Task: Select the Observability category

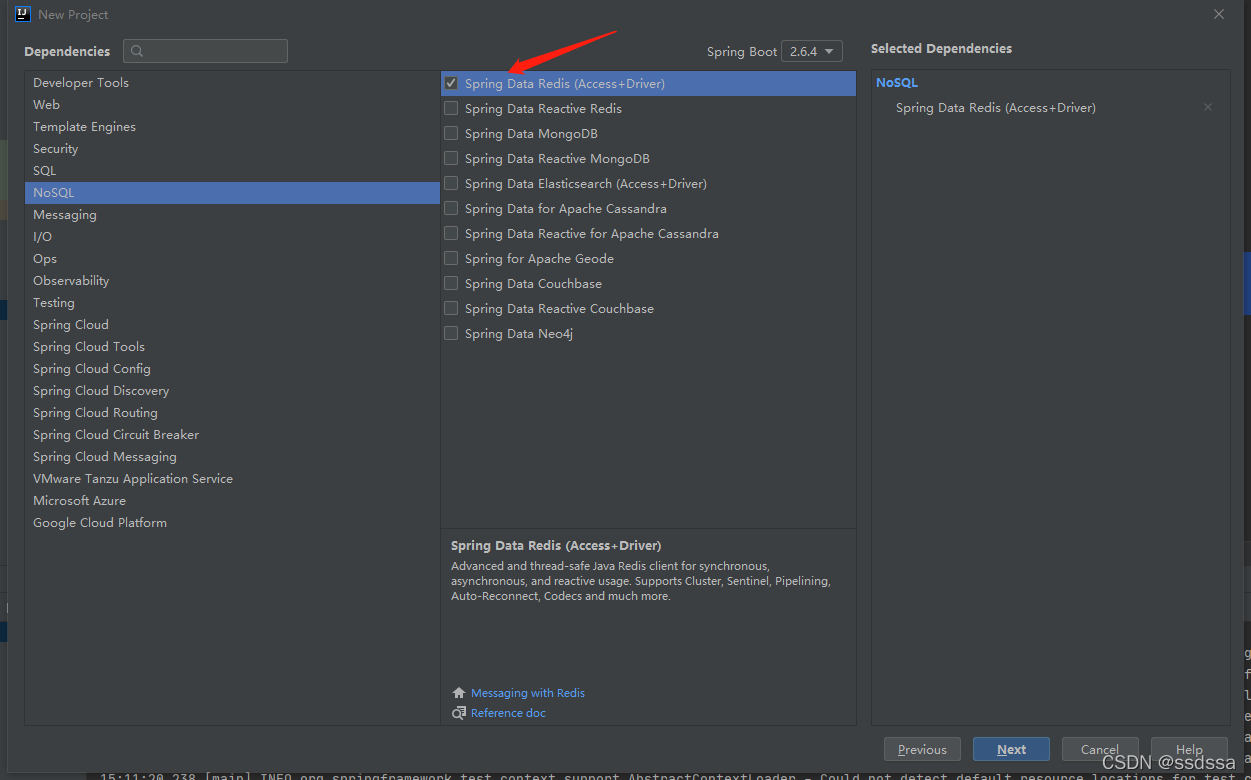Action: tap(232, 281)
